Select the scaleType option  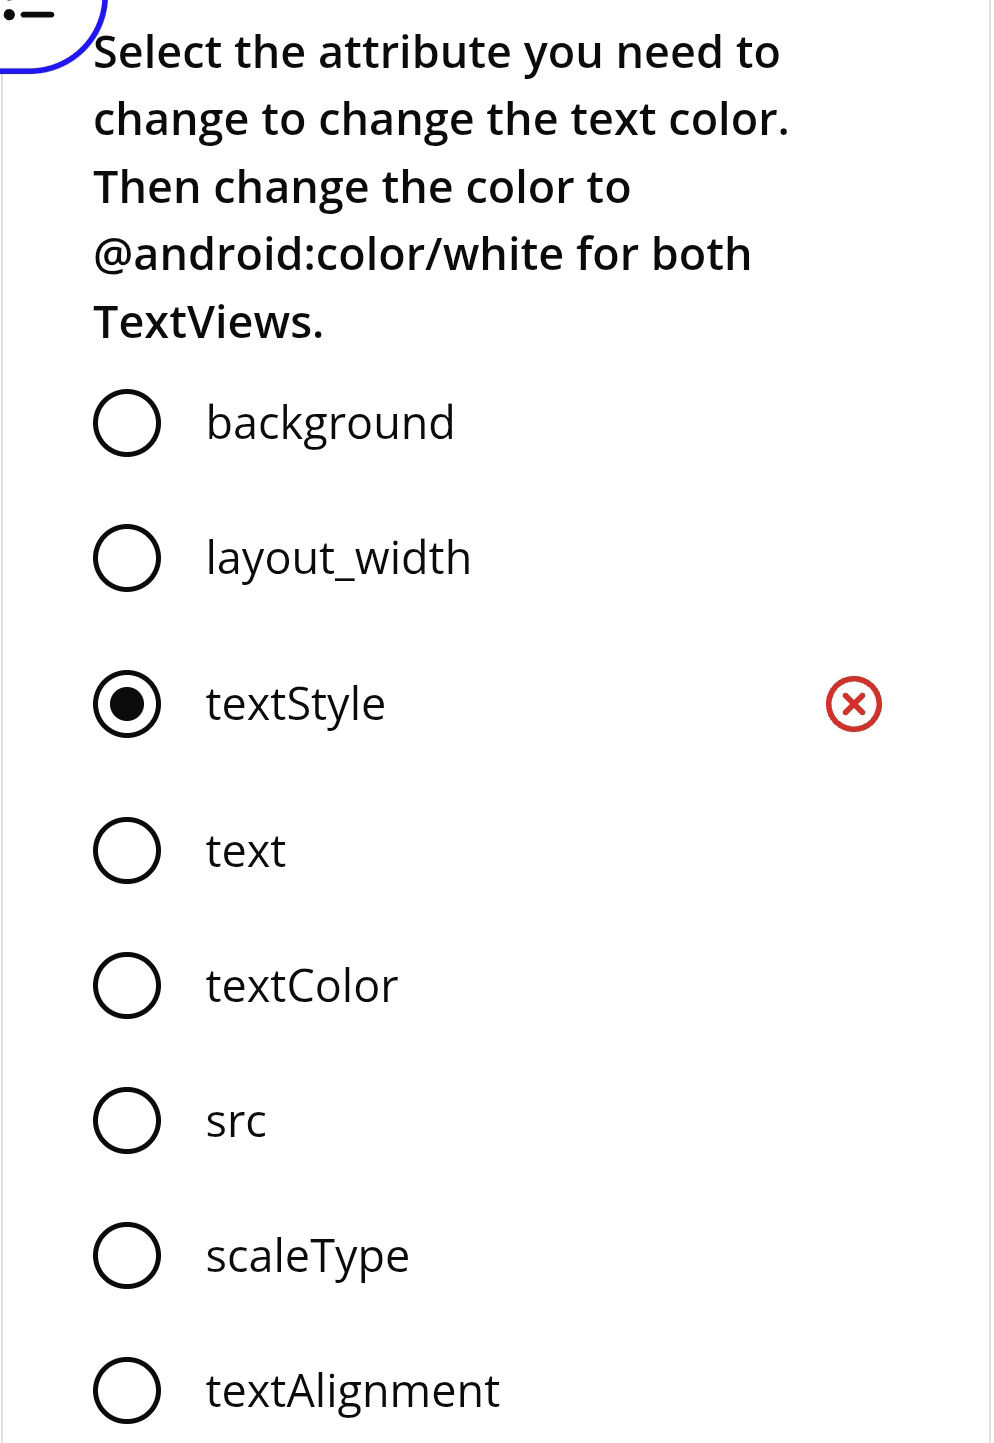127,1256
